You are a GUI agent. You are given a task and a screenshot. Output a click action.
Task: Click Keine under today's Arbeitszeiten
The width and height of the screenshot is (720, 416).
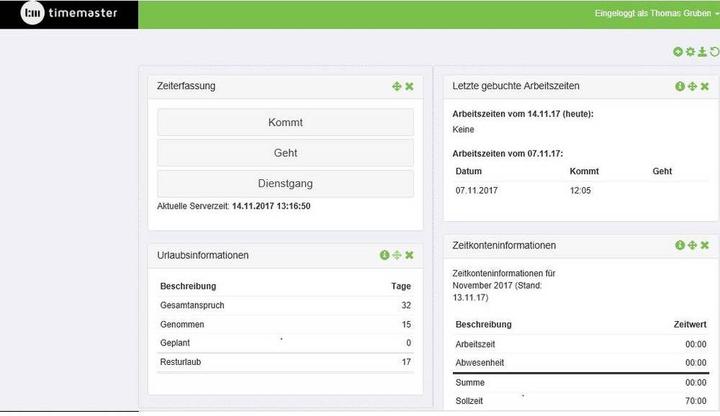[x=463, y=129]
